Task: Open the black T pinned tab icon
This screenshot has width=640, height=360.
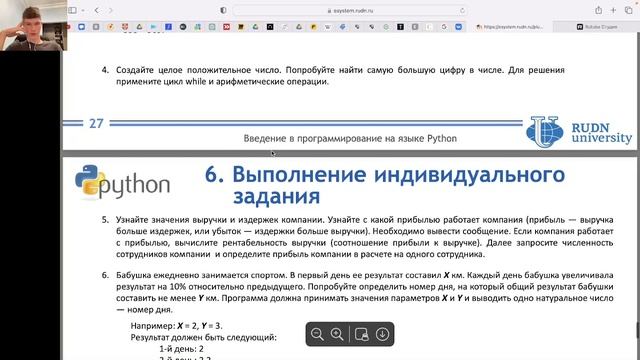Action: tap(400, 27)
